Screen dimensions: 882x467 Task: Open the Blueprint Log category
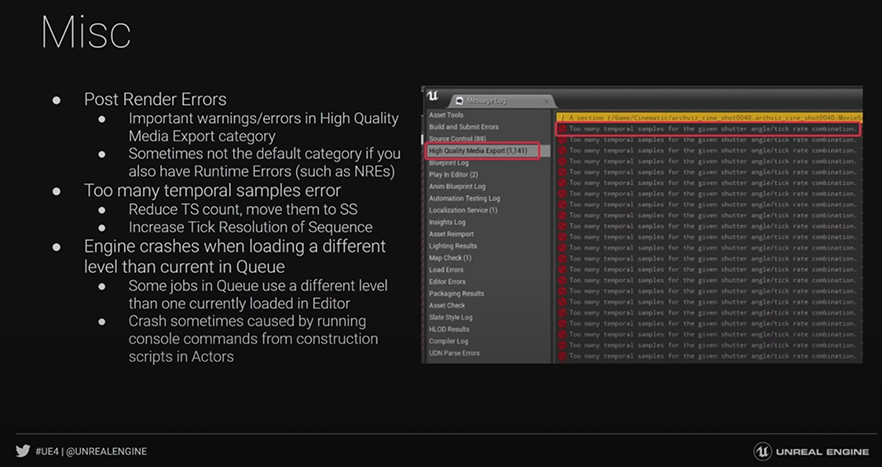click(x=448, y=163)
